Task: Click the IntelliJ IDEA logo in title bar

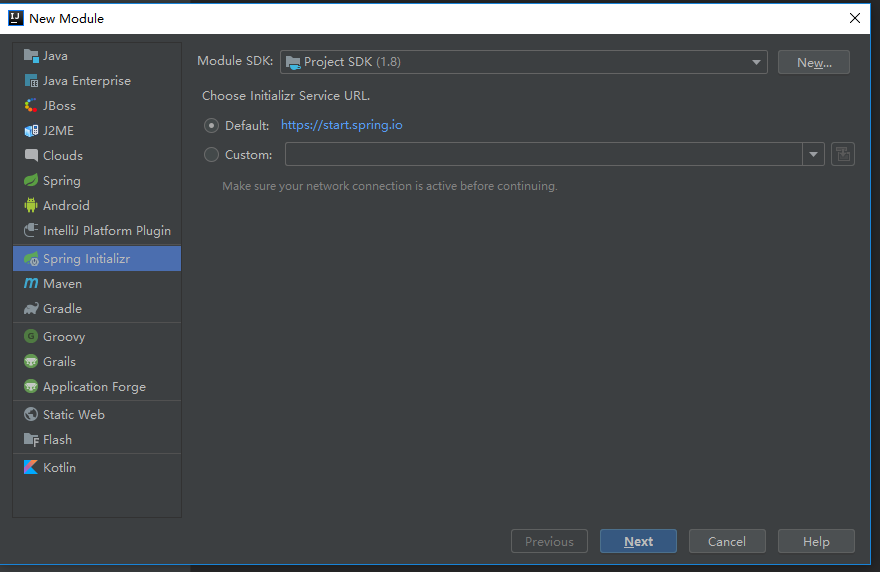Action: tap(15, 18)
